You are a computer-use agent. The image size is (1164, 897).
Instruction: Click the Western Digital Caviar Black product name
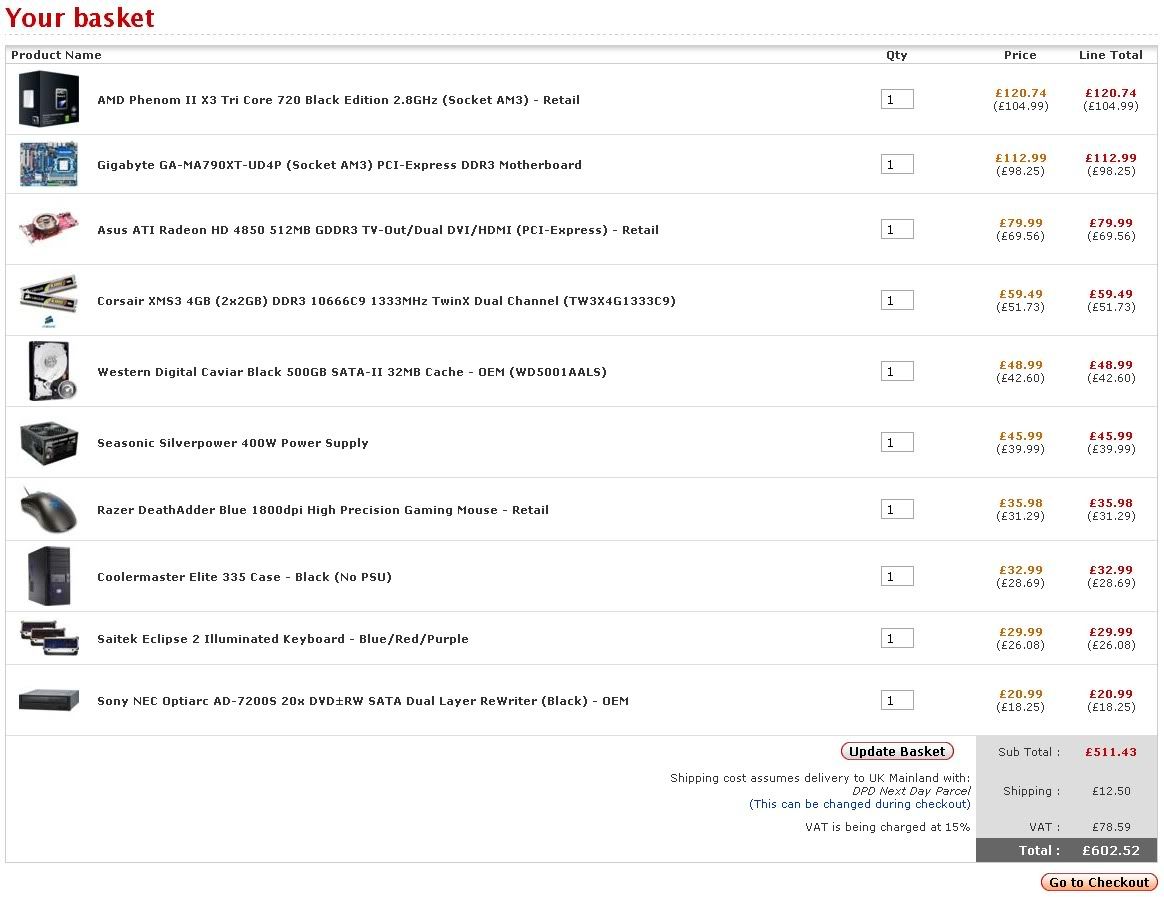(352, 372)
